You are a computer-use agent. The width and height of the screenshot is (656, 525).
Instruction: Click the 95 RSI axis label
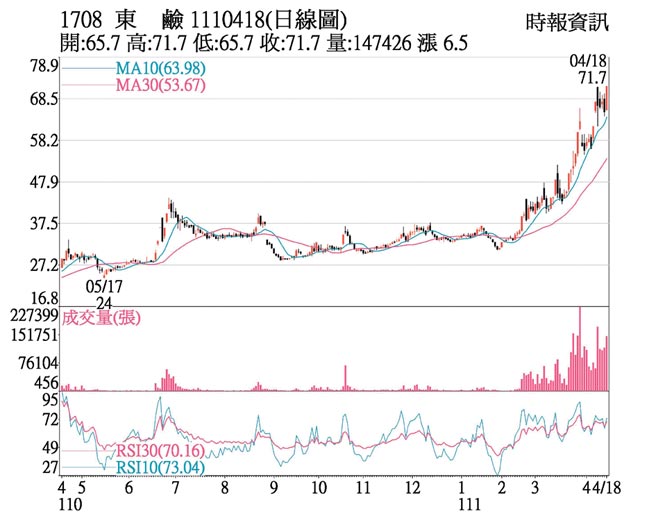pos(48,400)
